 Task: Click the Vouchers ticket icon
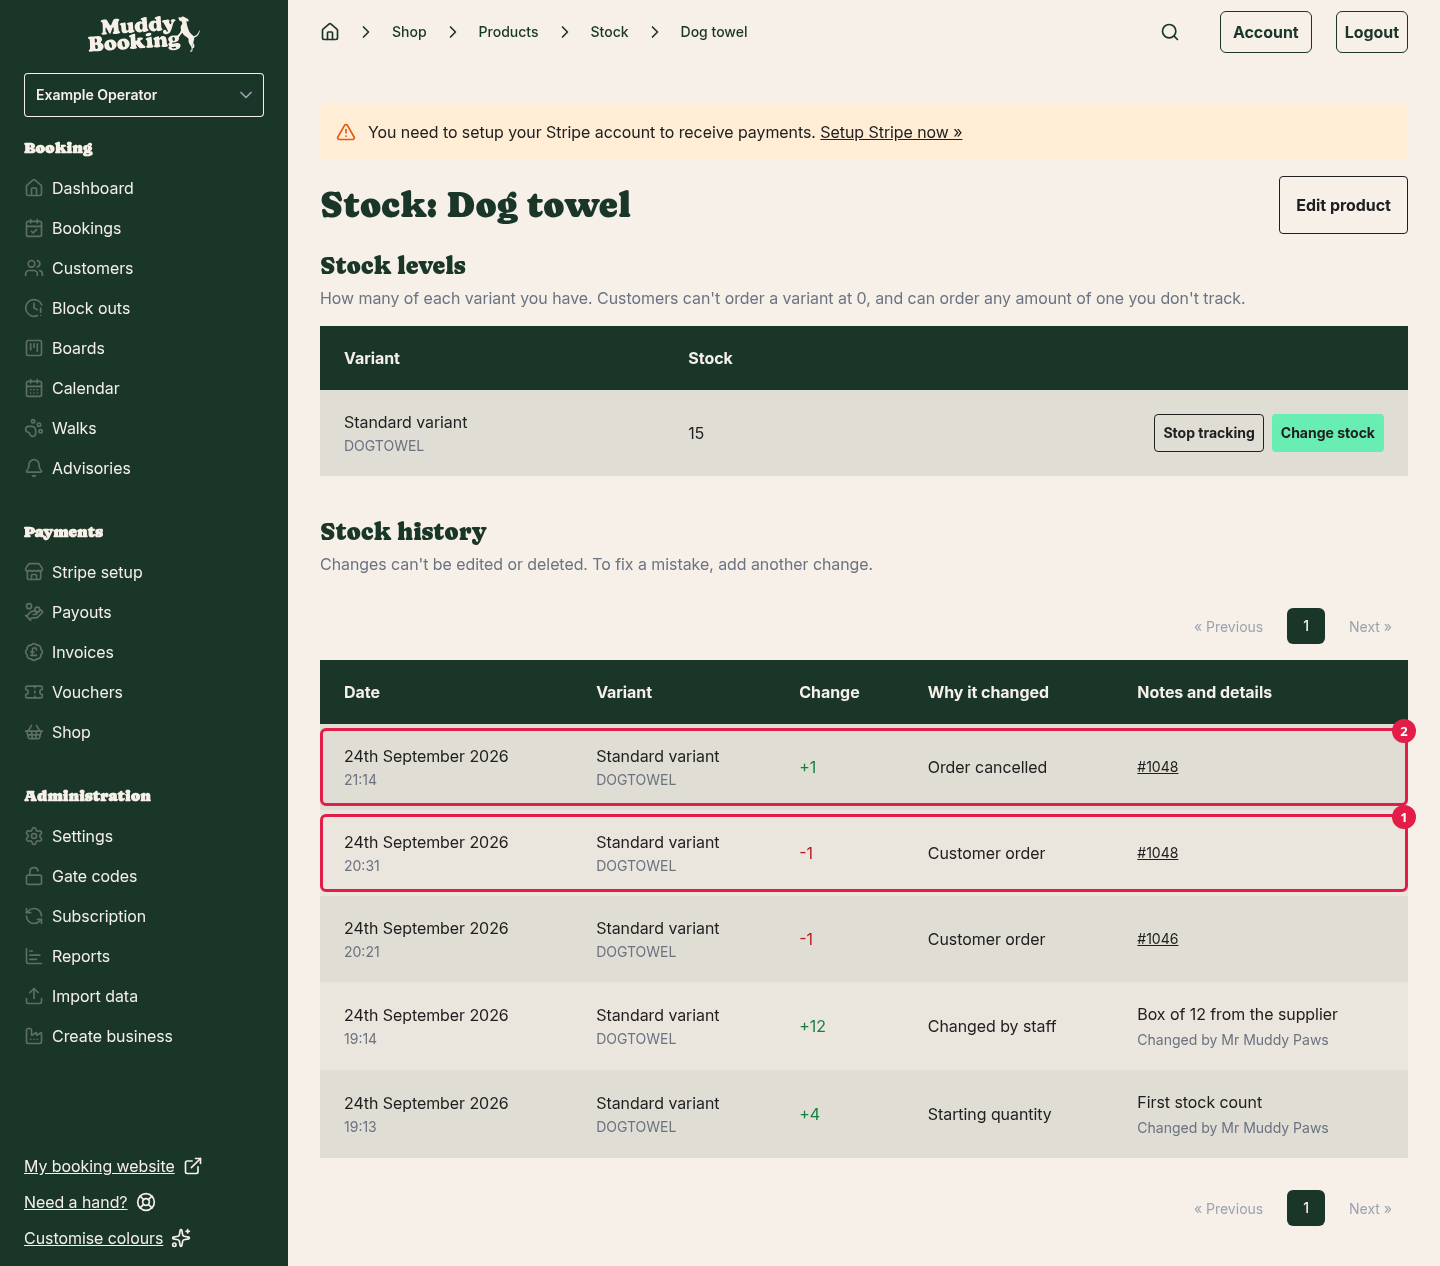[34, 692]
